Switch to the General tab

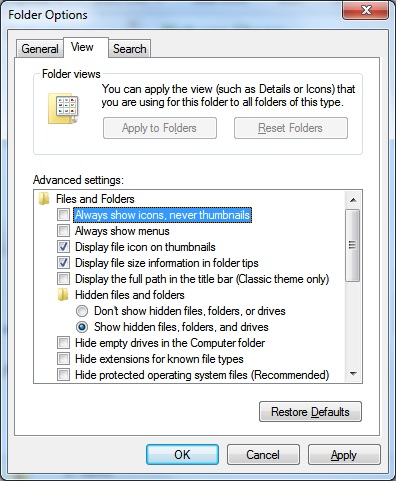(40, 49)
